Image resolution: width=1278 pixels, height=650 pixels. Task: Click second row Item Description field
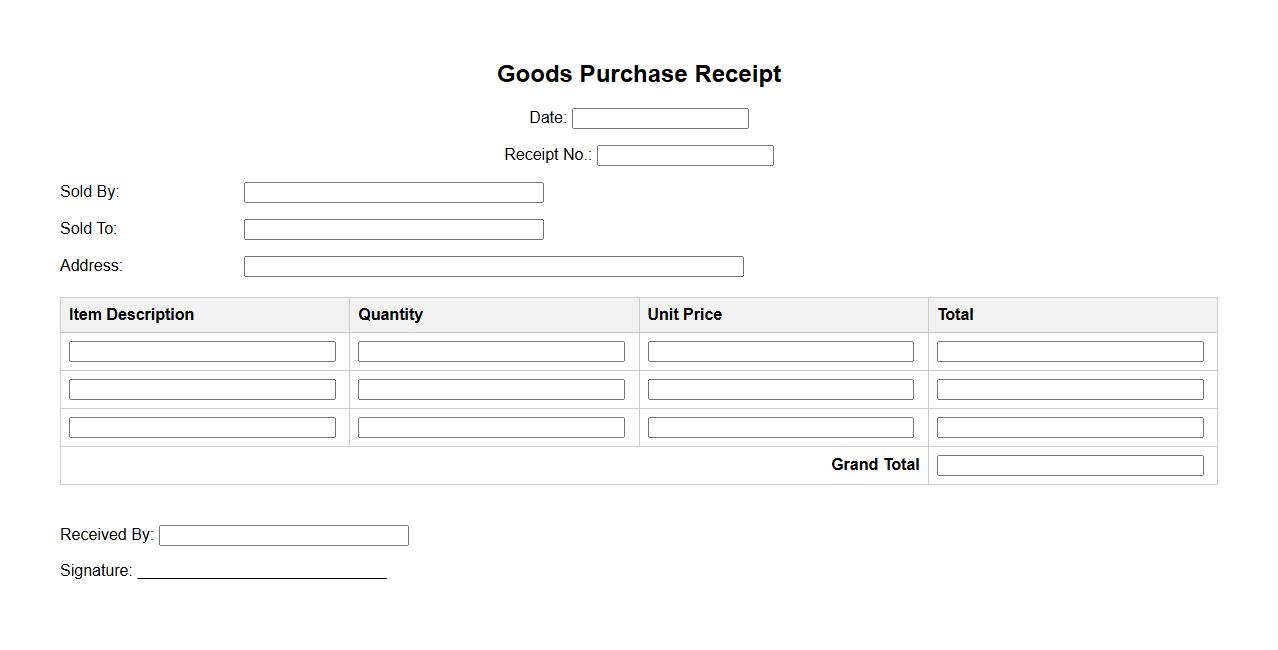click(x=202, y=390)
